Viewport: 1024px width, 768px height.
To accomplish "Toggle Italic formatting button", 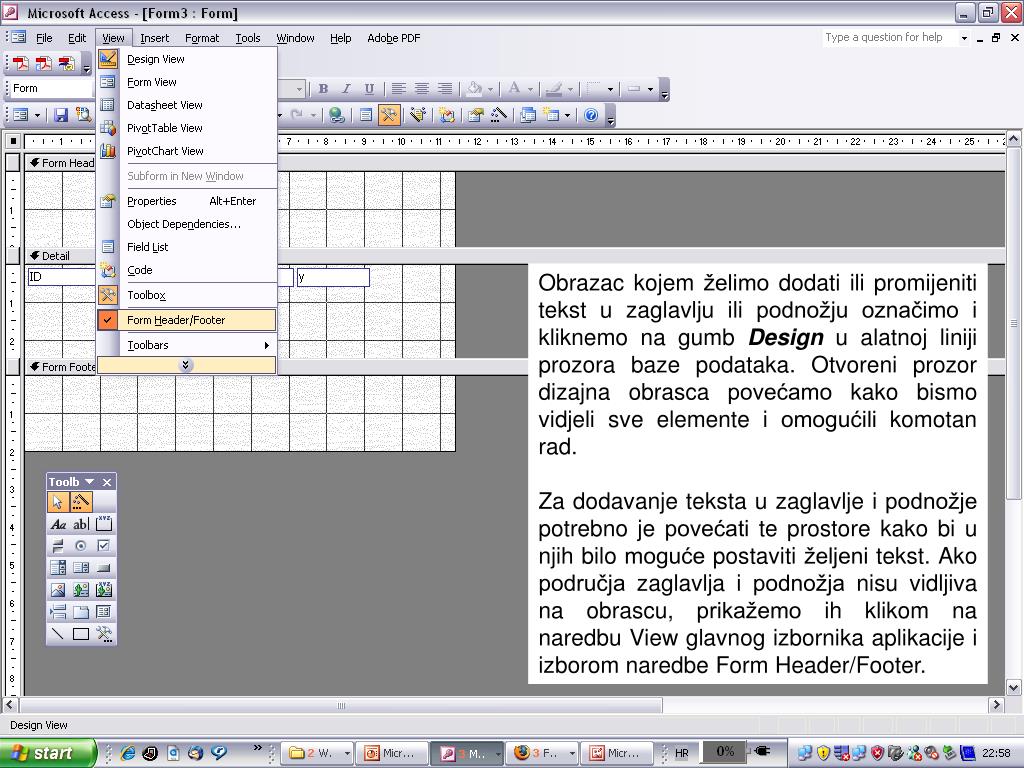I will click(346, 89).
